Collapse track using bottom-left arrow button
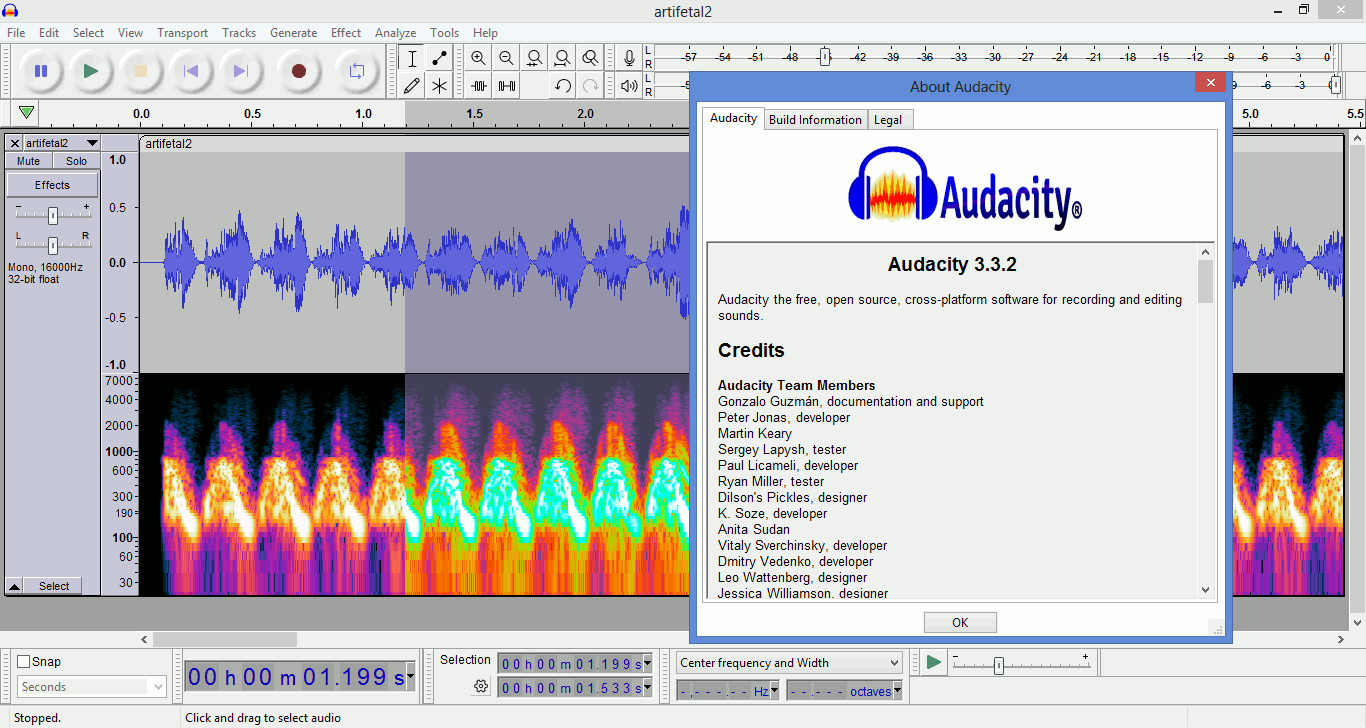Screen dimensions: 1366x728 pos(14,586)
